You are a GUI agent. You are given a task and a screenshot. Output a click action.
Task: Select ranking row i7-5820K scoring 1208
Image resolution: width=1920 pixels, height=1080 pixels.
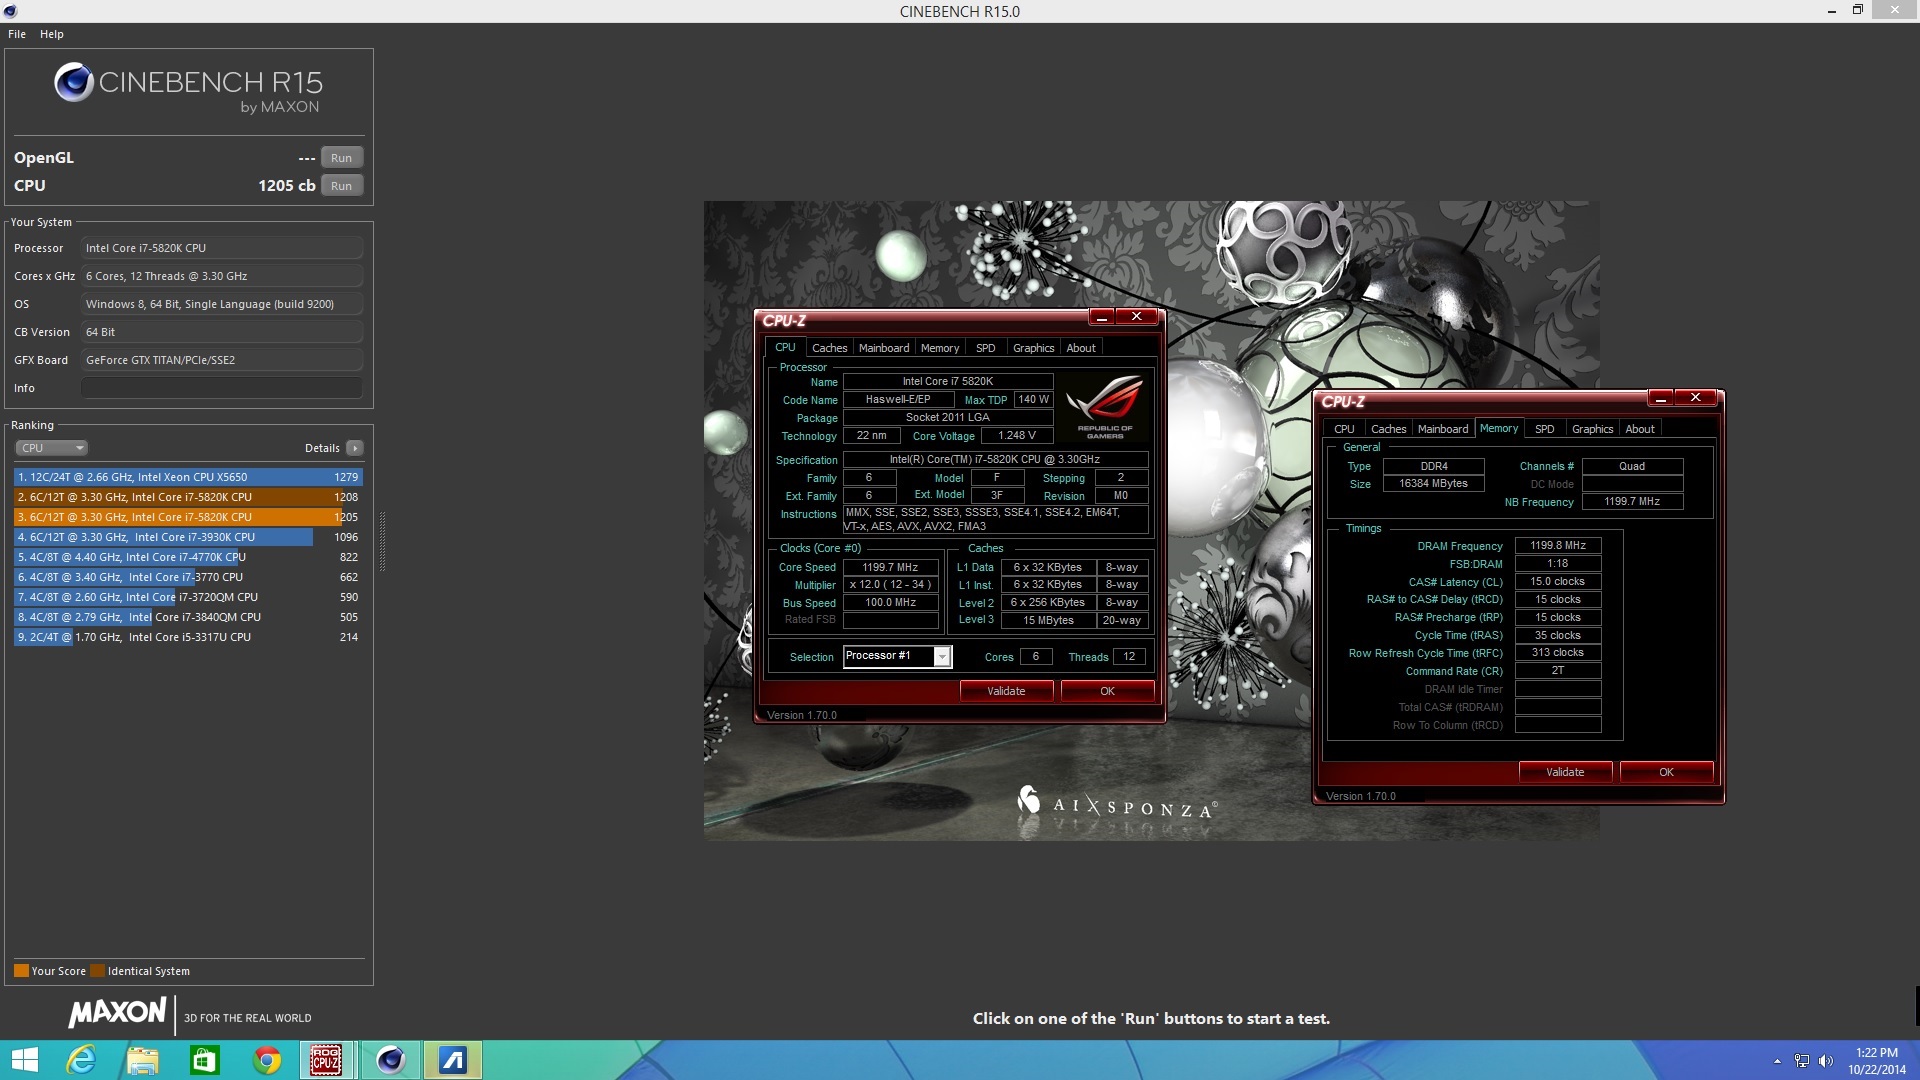(188, 497)
